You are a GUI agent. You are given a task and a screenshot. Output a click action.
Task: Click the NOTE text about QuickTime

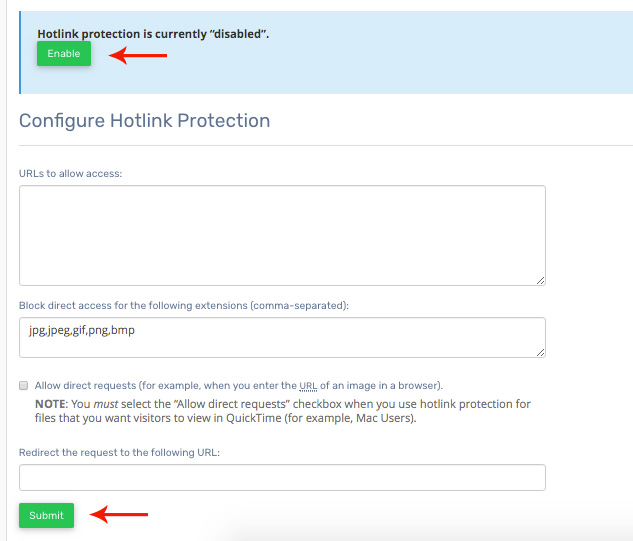pyautogui.click(x=280, y=411)
